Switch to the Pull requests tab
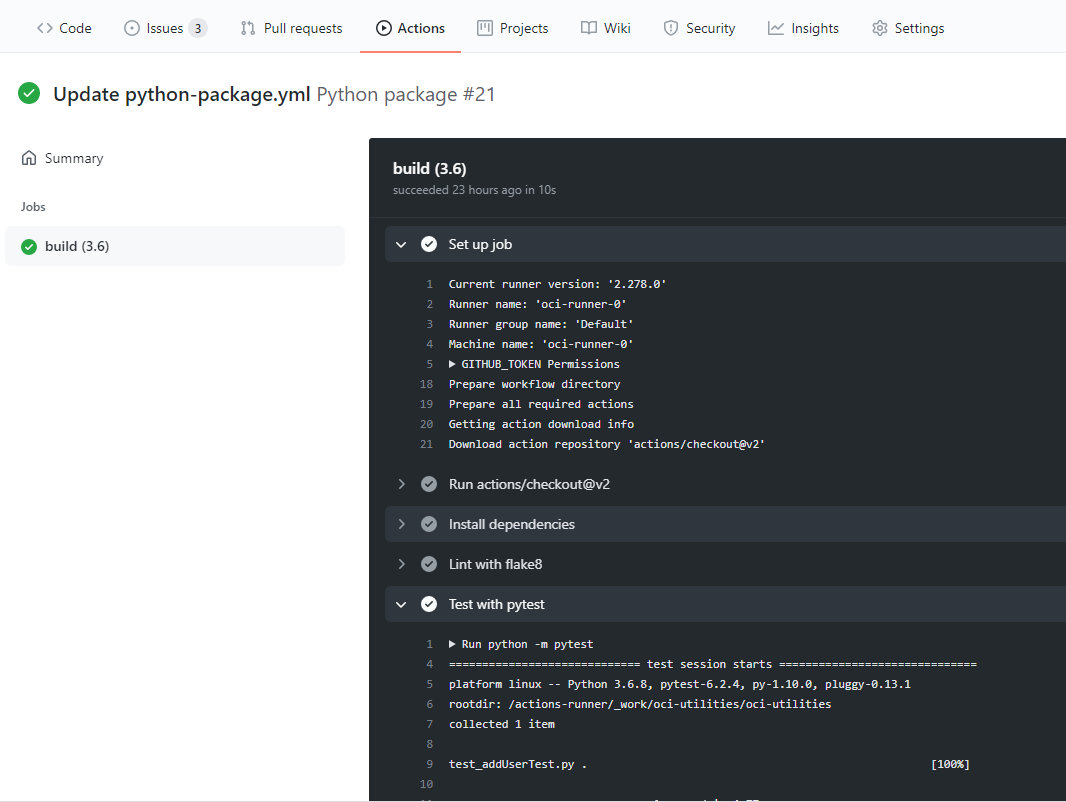This screenshot has width=1066, height=802. [x=302, y=28]
